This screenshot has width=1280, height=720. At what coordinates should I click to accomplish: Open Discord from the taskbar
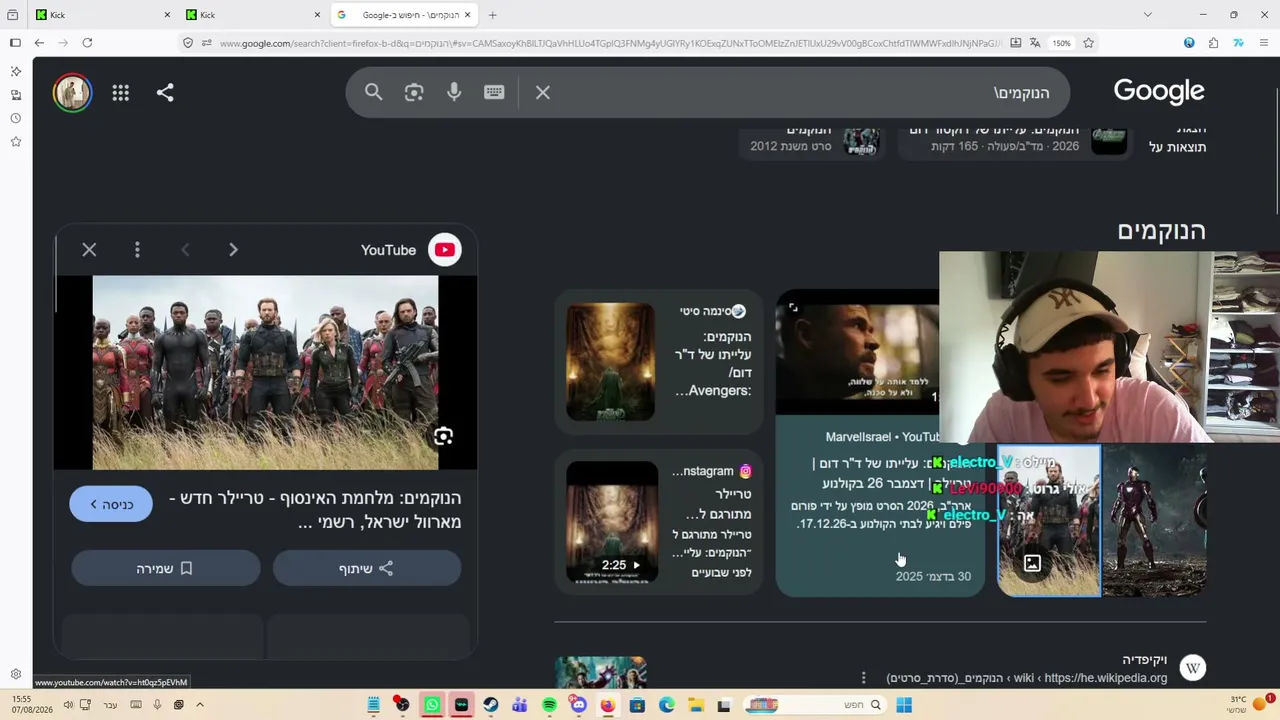[x=578, y=705]
